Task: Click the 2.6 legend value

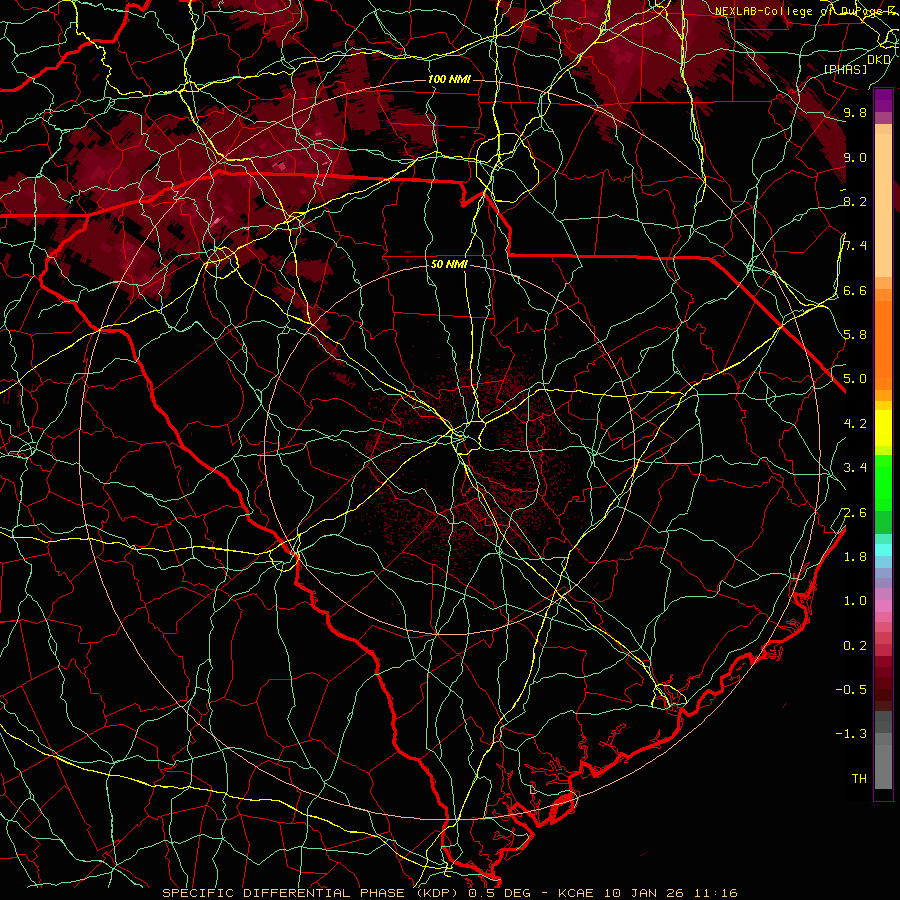Action: [855, 513]
